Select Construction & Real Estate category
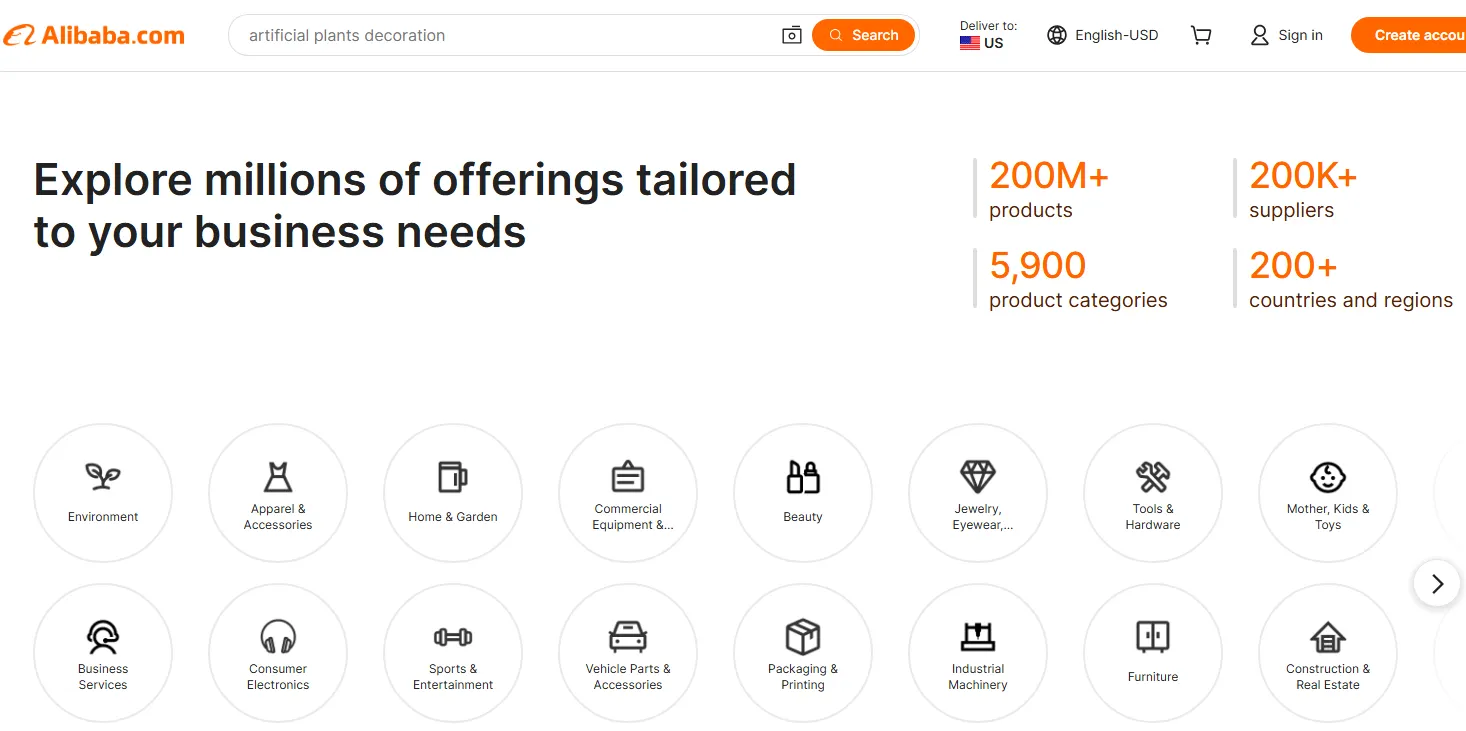 (1328, 652)
